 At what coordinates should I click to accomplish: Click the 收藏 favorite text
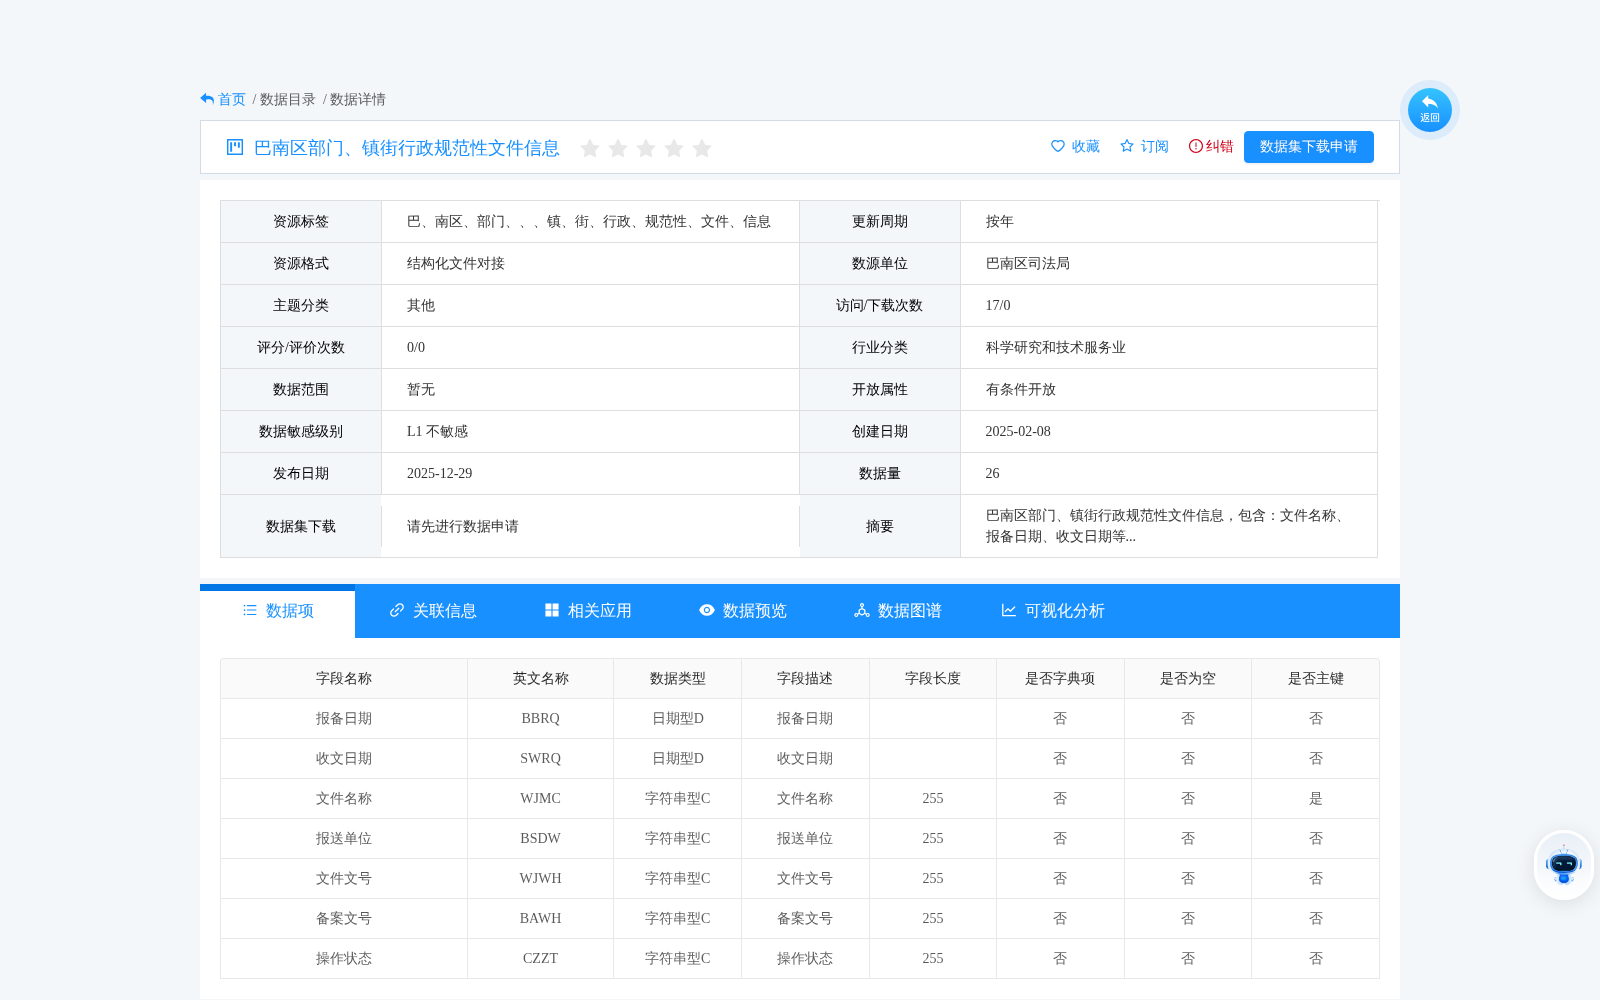click(1086, 146)
